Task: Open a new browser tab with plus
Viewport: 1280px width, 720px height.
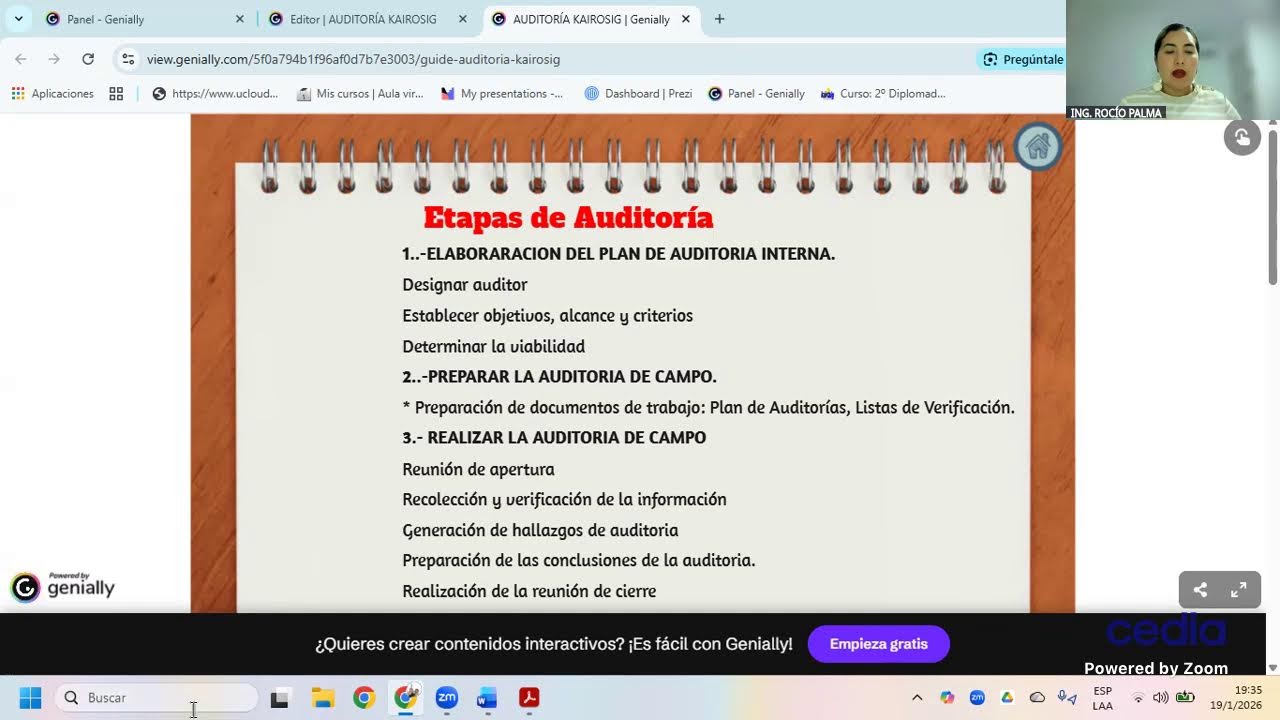Action: click(719, 19)
